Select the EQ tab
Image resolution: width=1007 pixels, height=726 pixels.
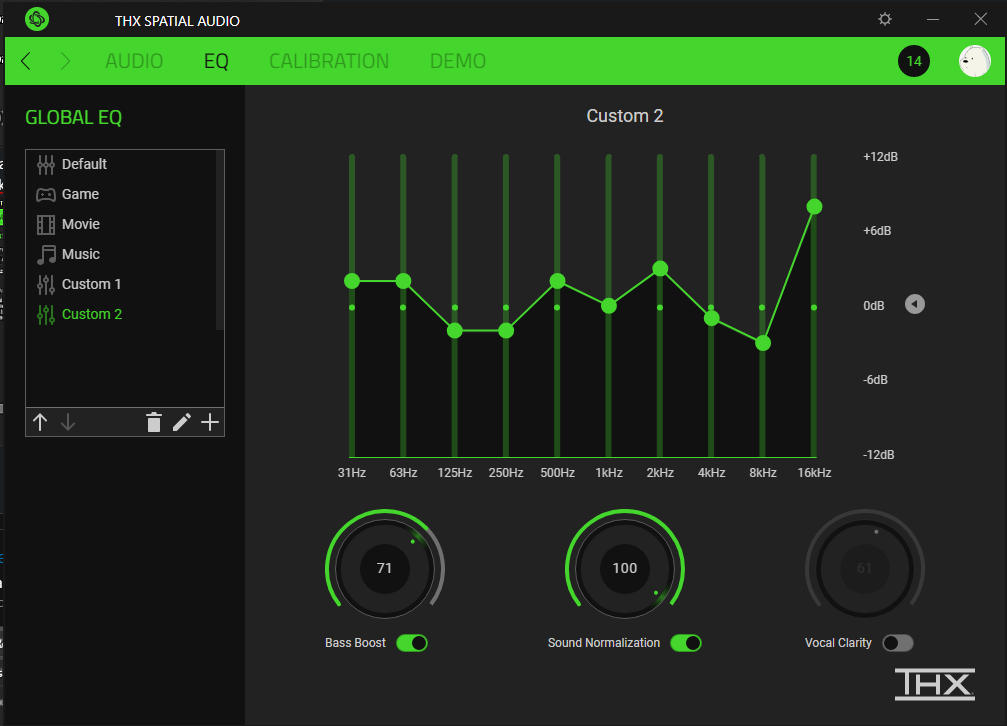pos(216,61)
